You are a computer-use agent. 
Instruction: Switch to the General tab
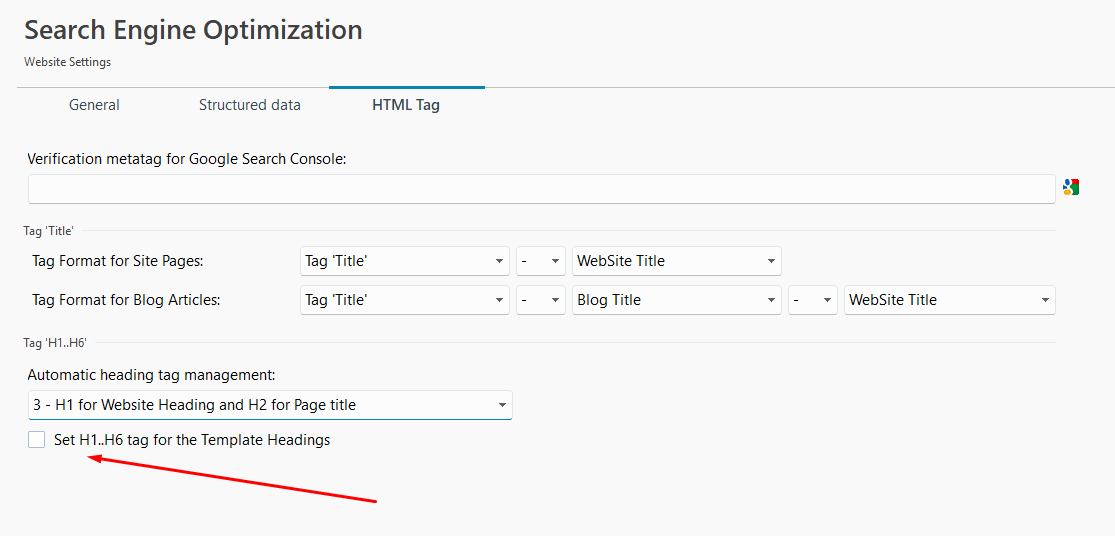94,105
